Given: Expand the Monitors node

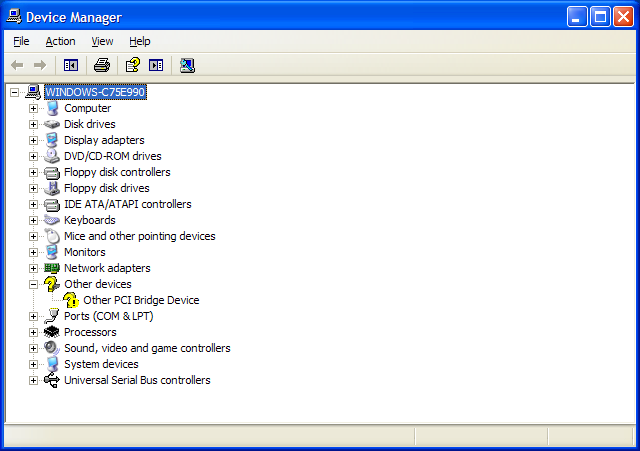Looking at the screenshot, I should pos(33,253).
